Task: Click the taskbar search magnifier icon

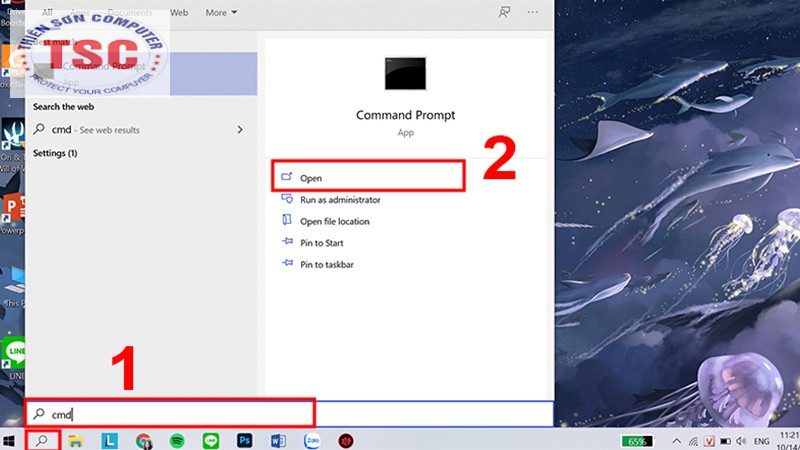Action: pos(42,441)
